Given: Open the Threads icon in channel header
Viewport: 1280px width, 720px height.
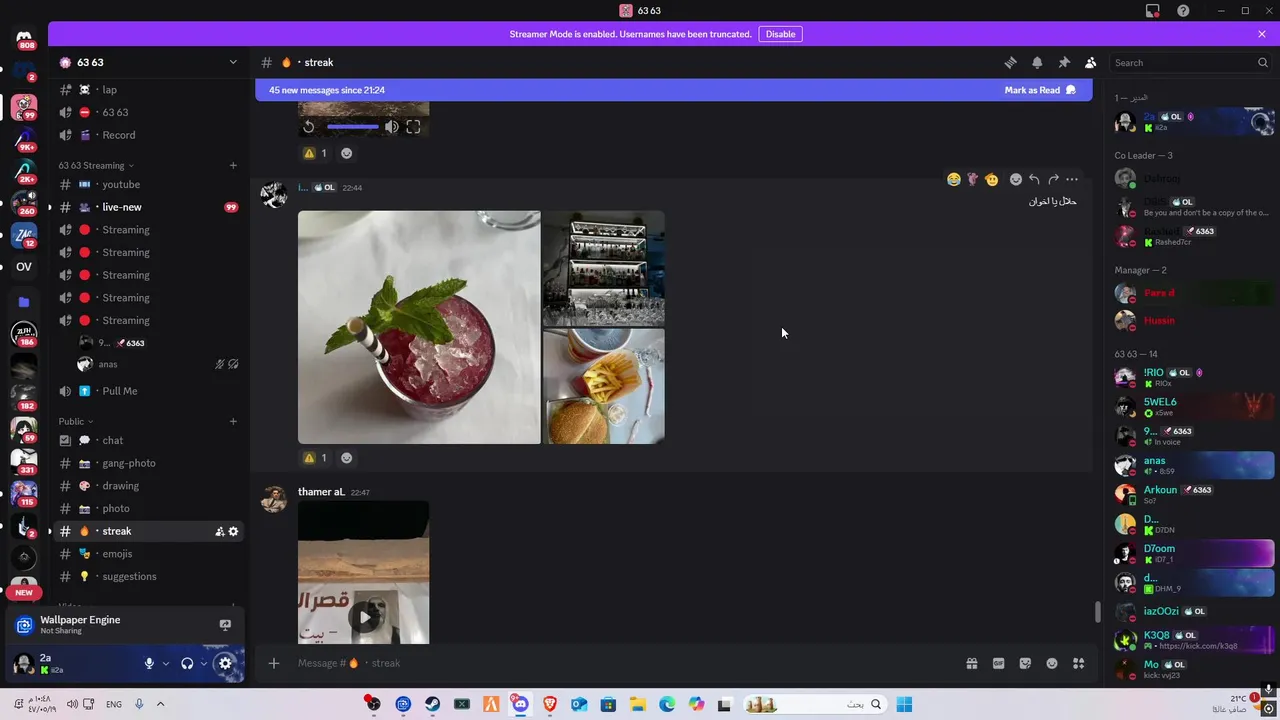Looking at the screenshot, I should pyautogui.click(x=1010, y=62).
